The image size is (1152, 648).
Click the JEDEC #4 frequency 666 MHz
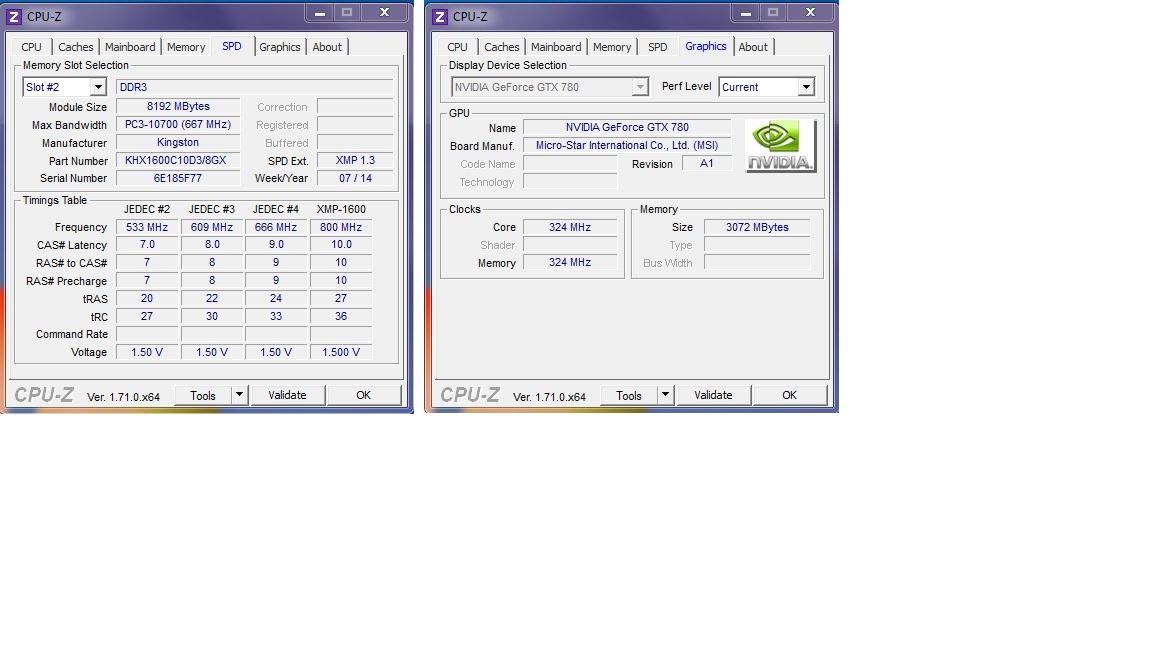(x=276, y=227)
